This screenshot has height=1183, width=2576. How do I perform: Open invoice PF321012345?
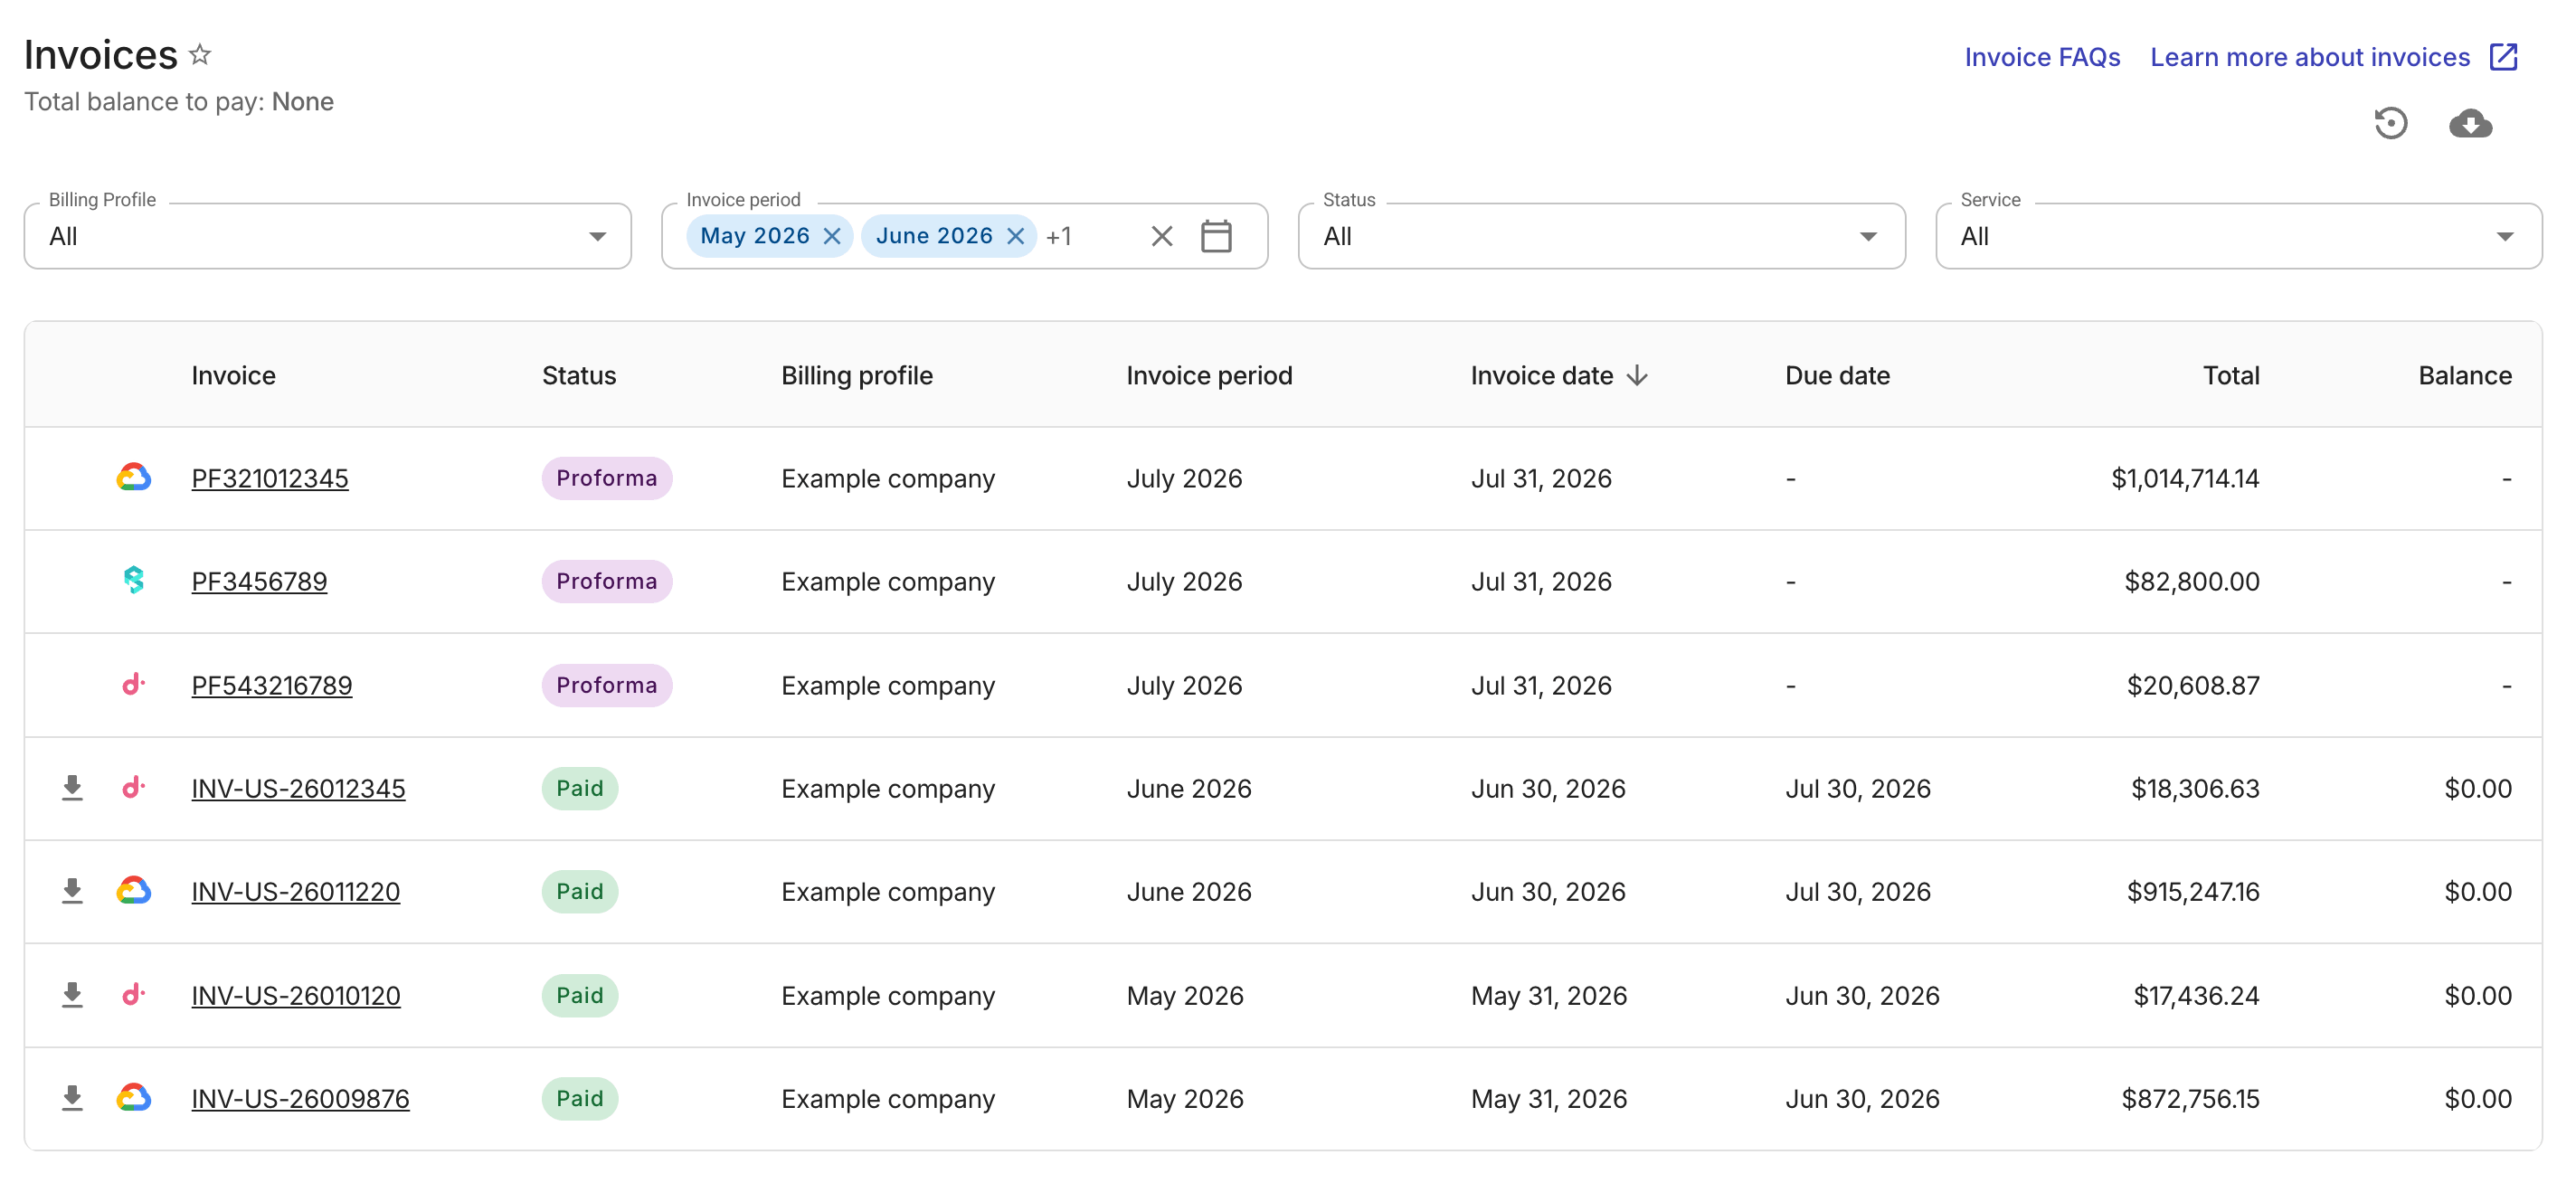270,478
